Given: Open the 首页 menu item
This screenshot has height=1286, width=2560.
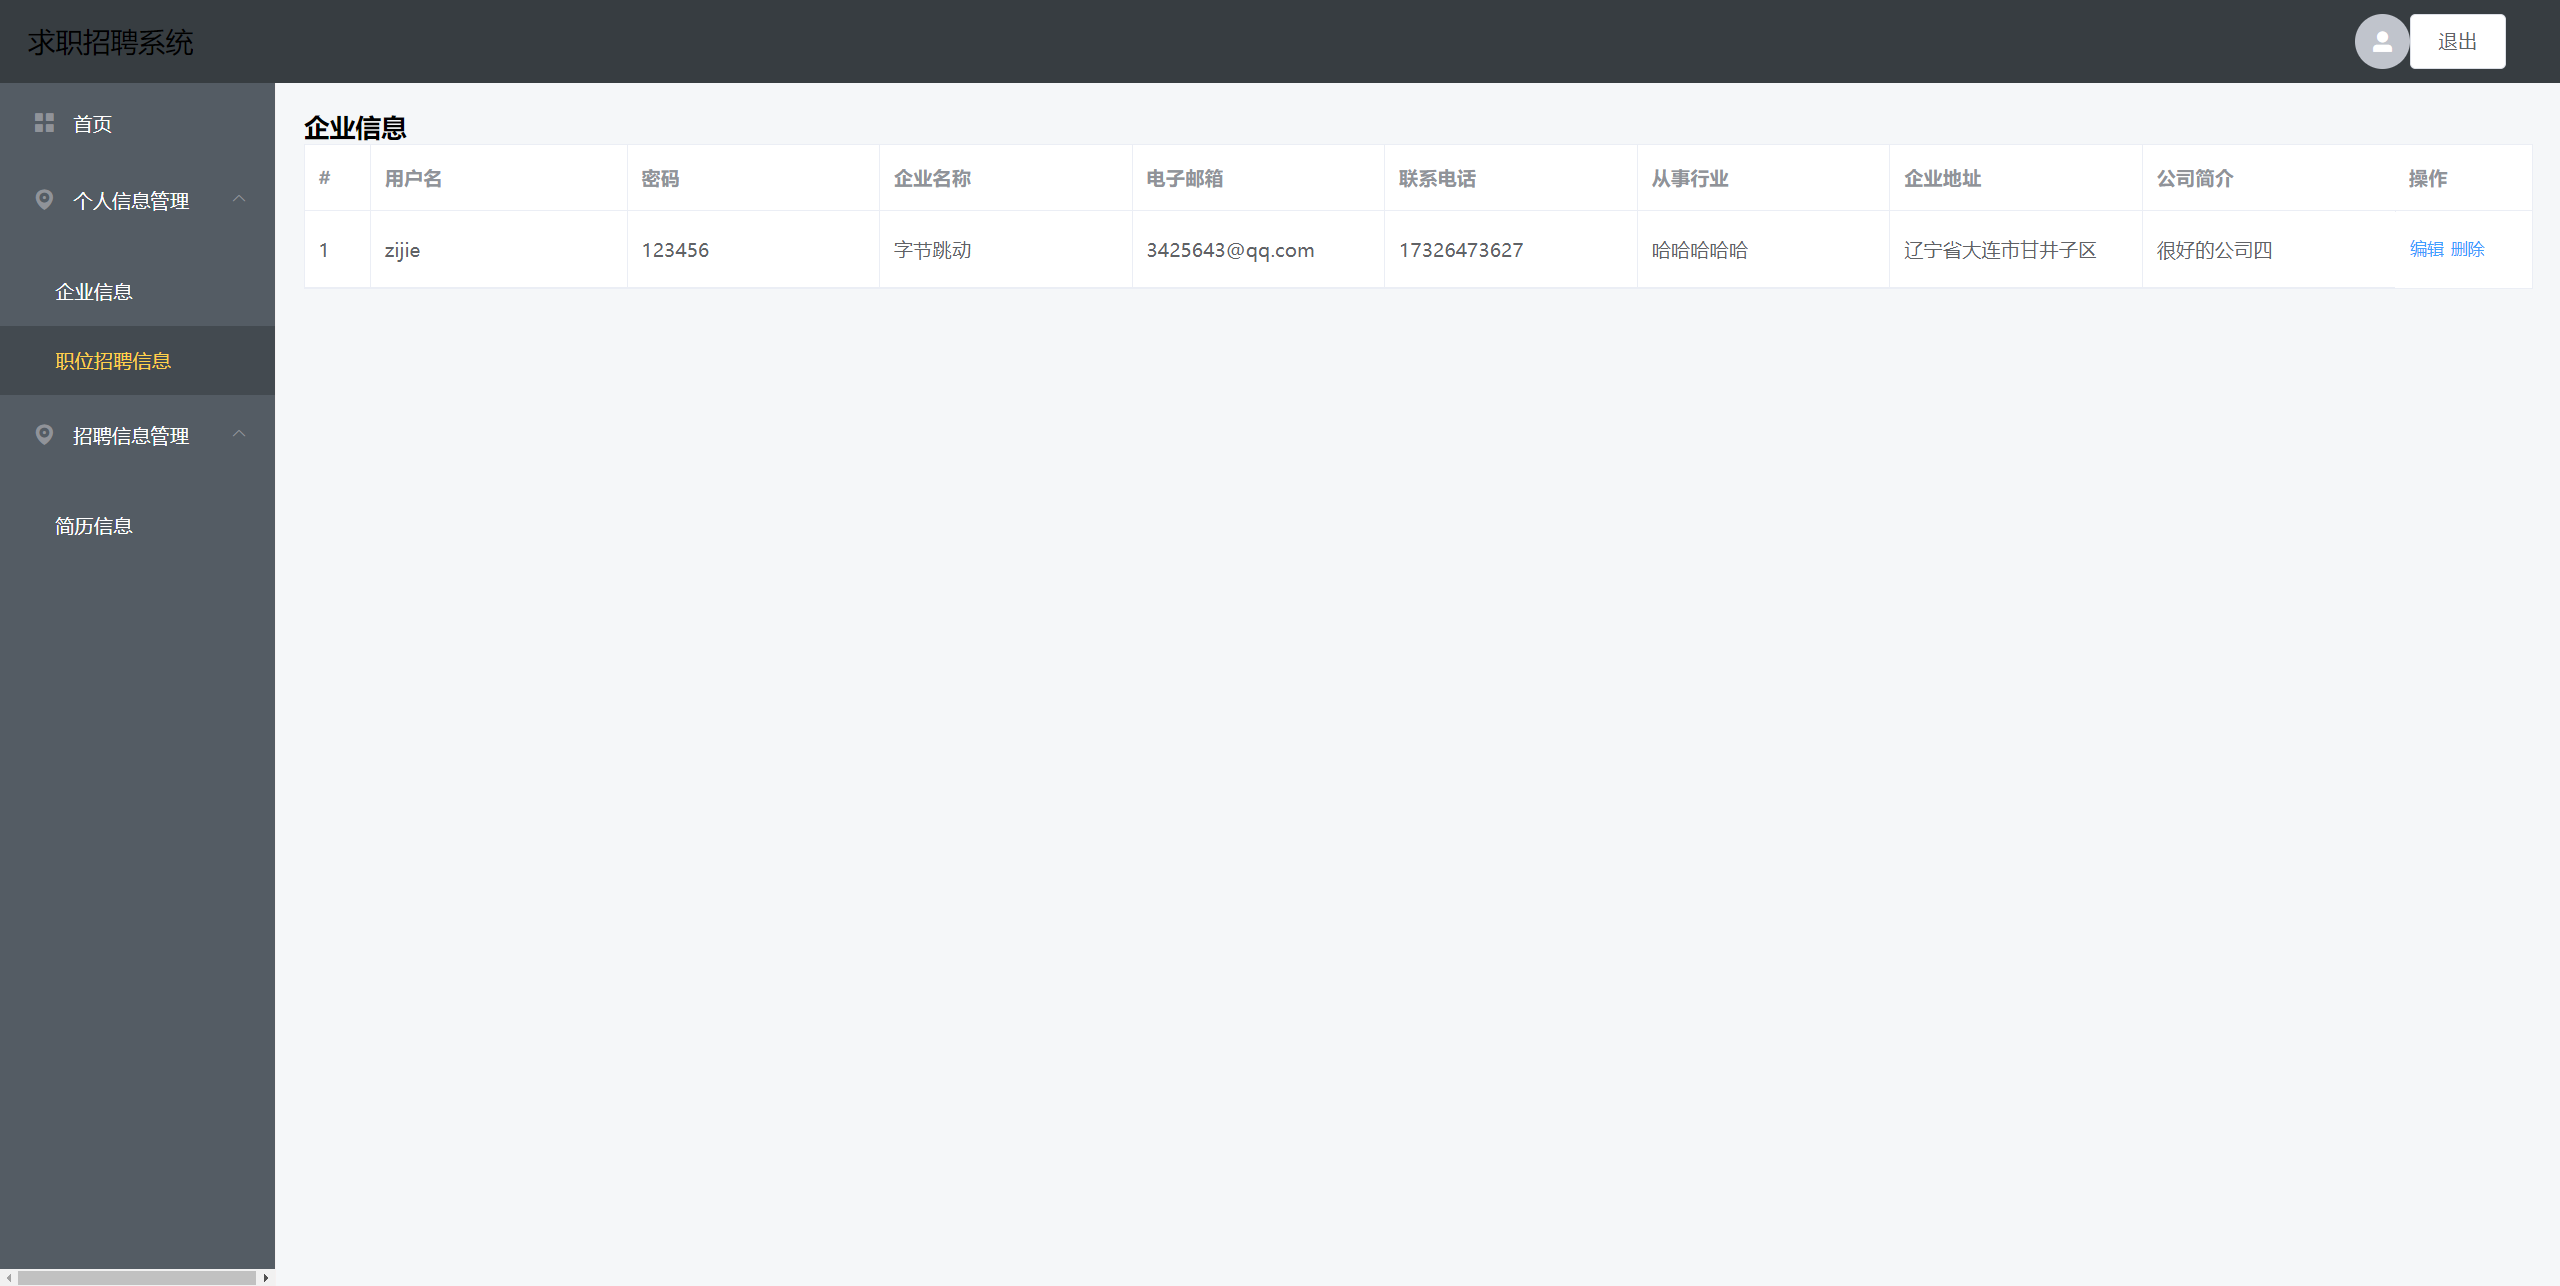Looking at the screenshot, I should pyautogui.click(x=92, y=124).
